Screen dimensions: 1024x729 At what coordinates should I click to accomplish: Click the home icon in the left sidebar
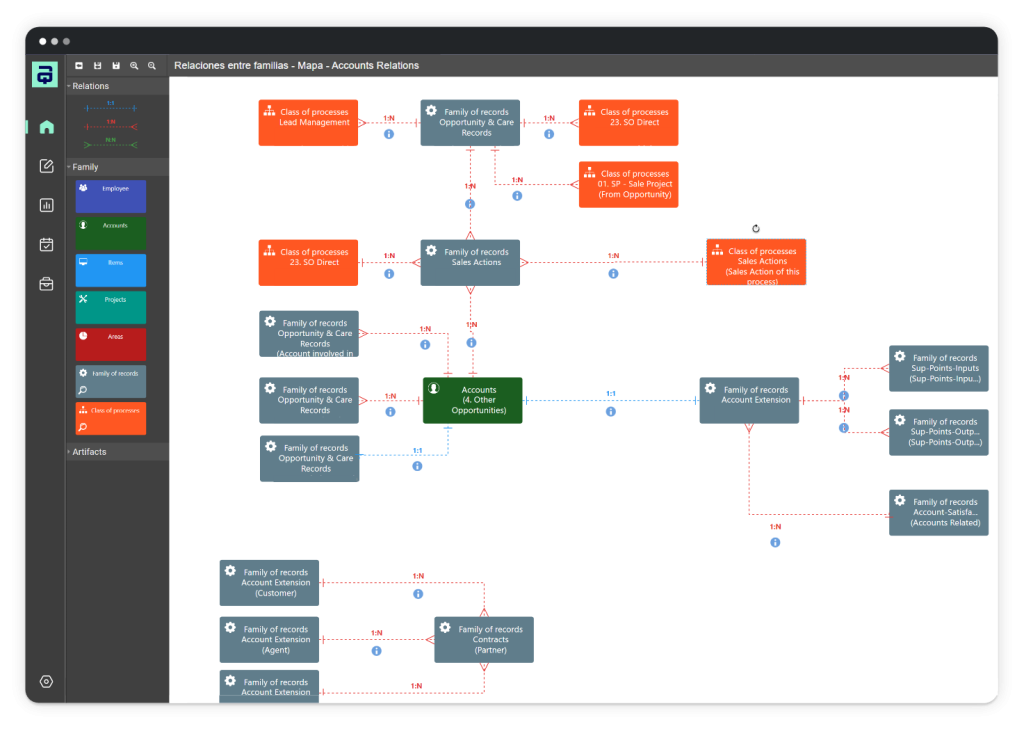click(46, 127)
